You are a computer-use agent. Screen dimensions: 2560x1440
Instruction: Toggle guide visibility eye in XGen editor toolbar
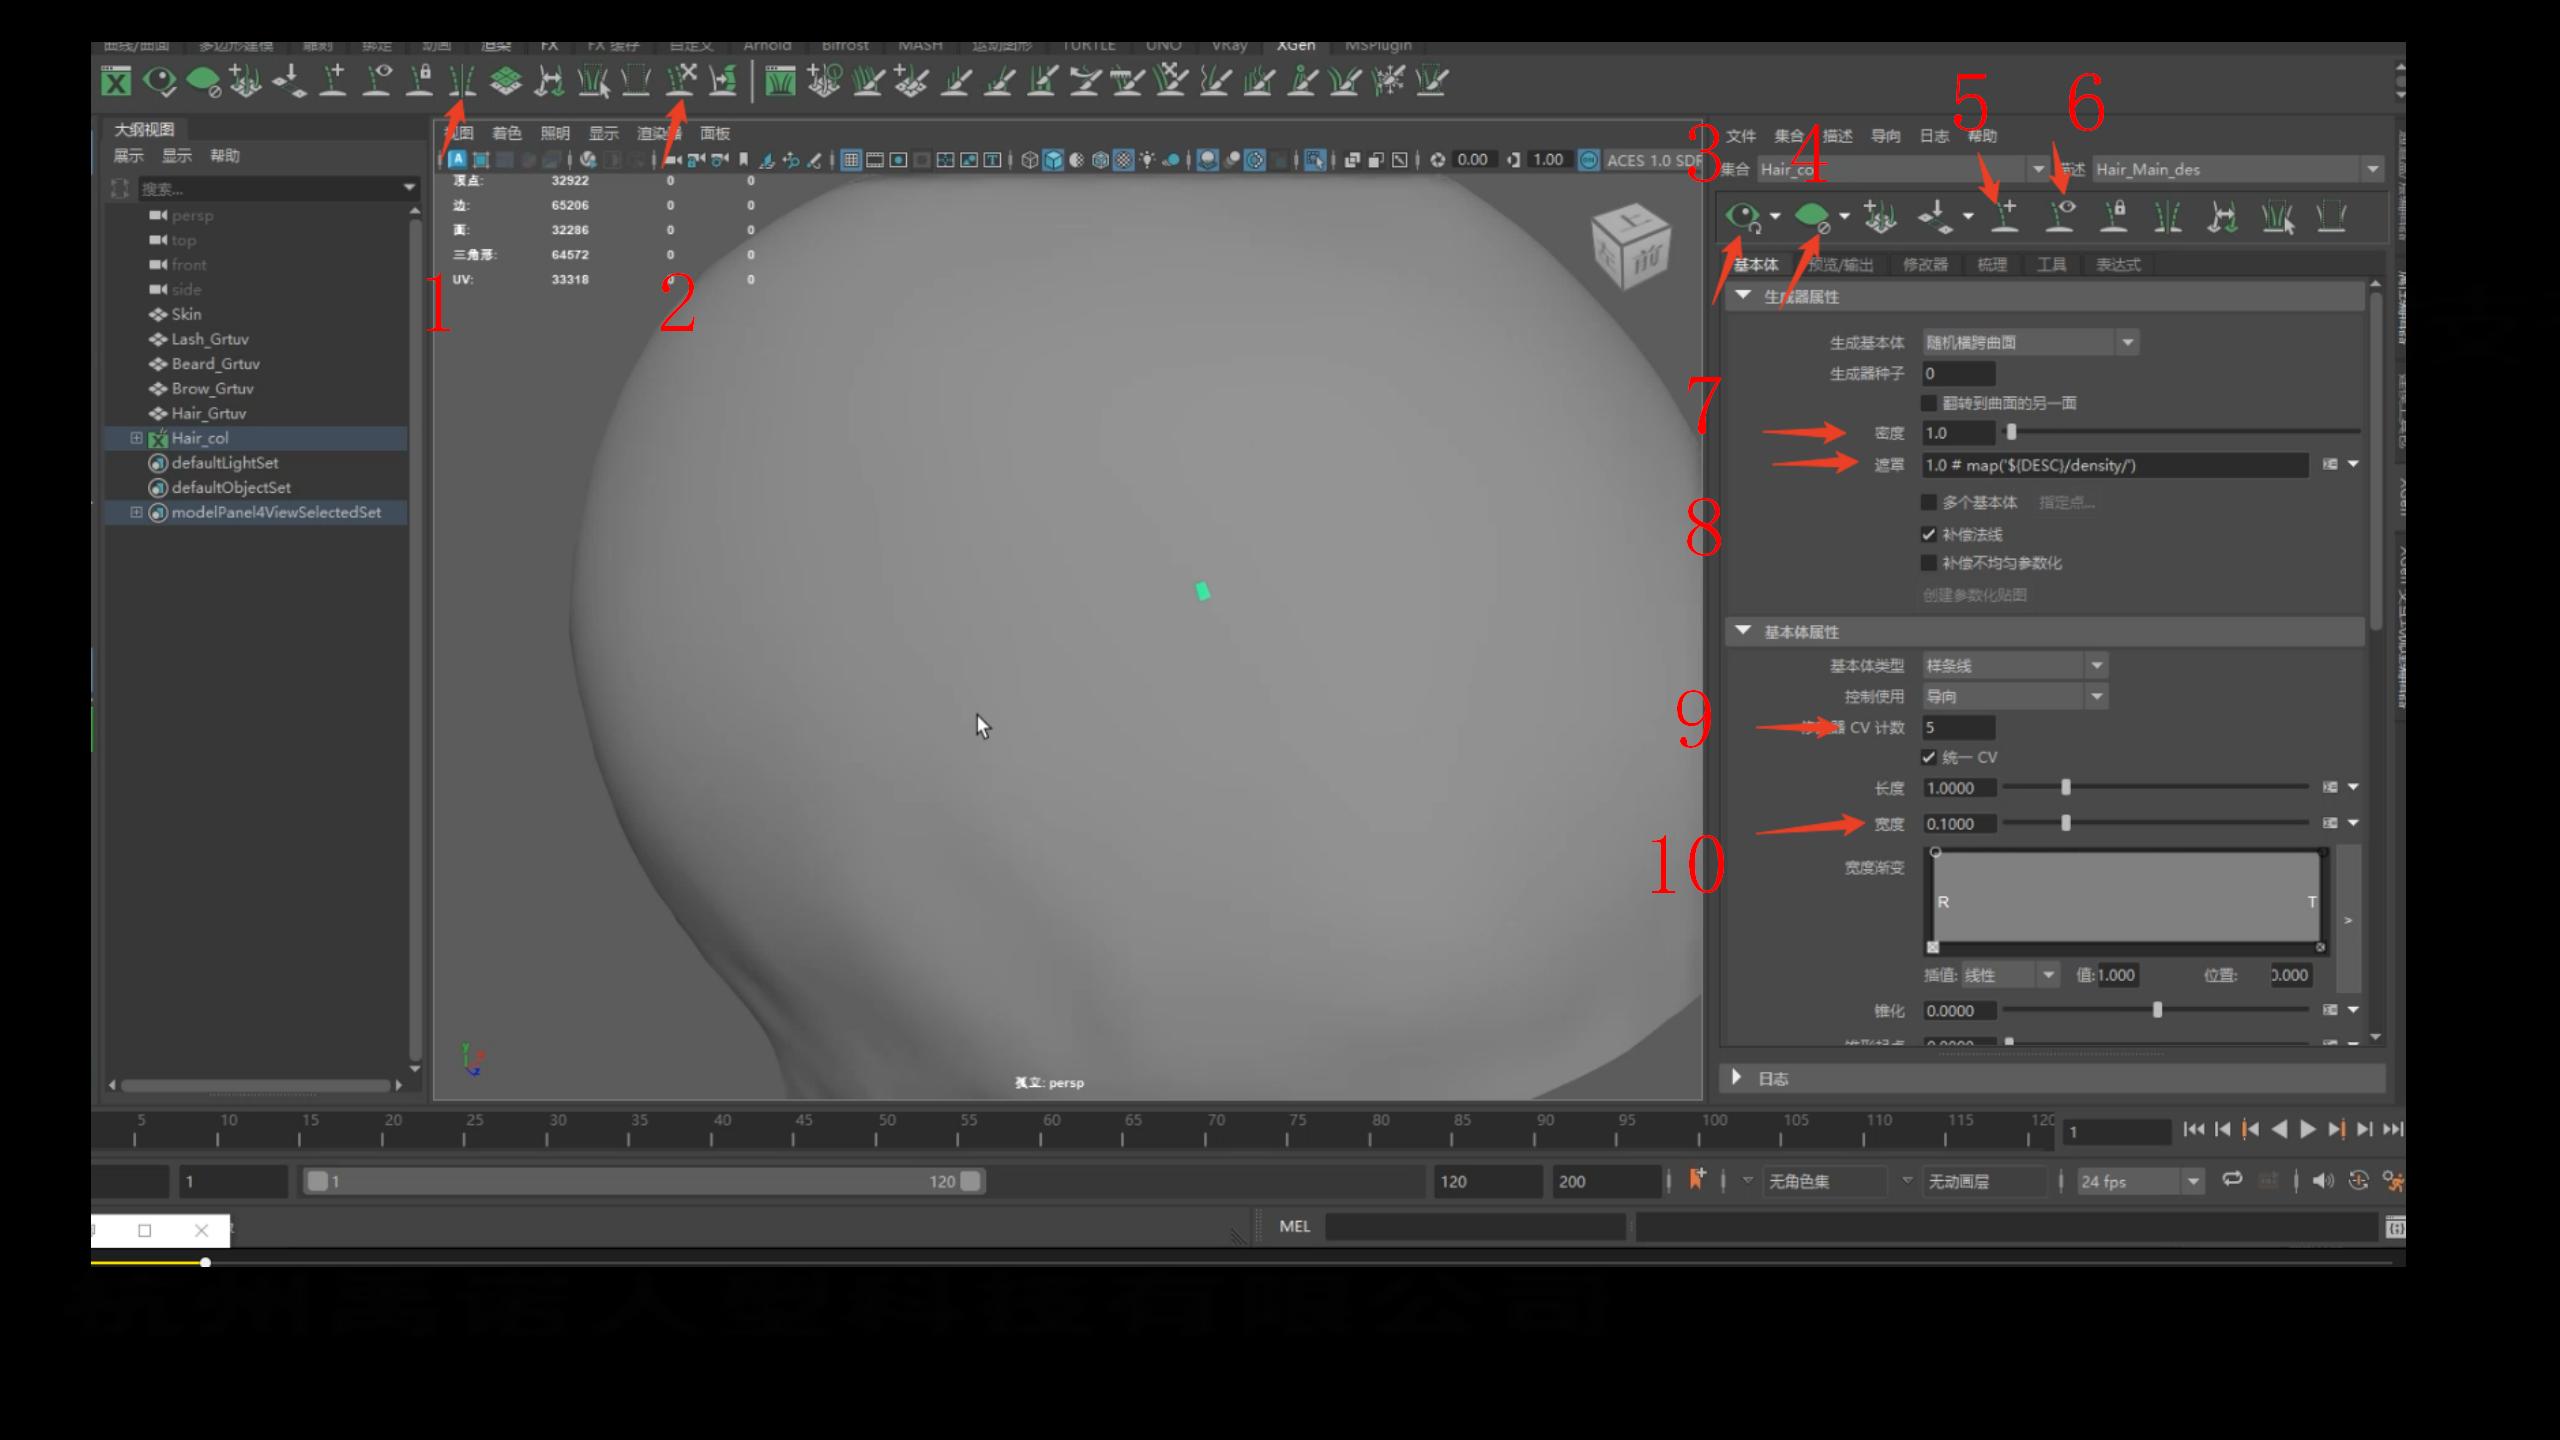pos(2060,217)
